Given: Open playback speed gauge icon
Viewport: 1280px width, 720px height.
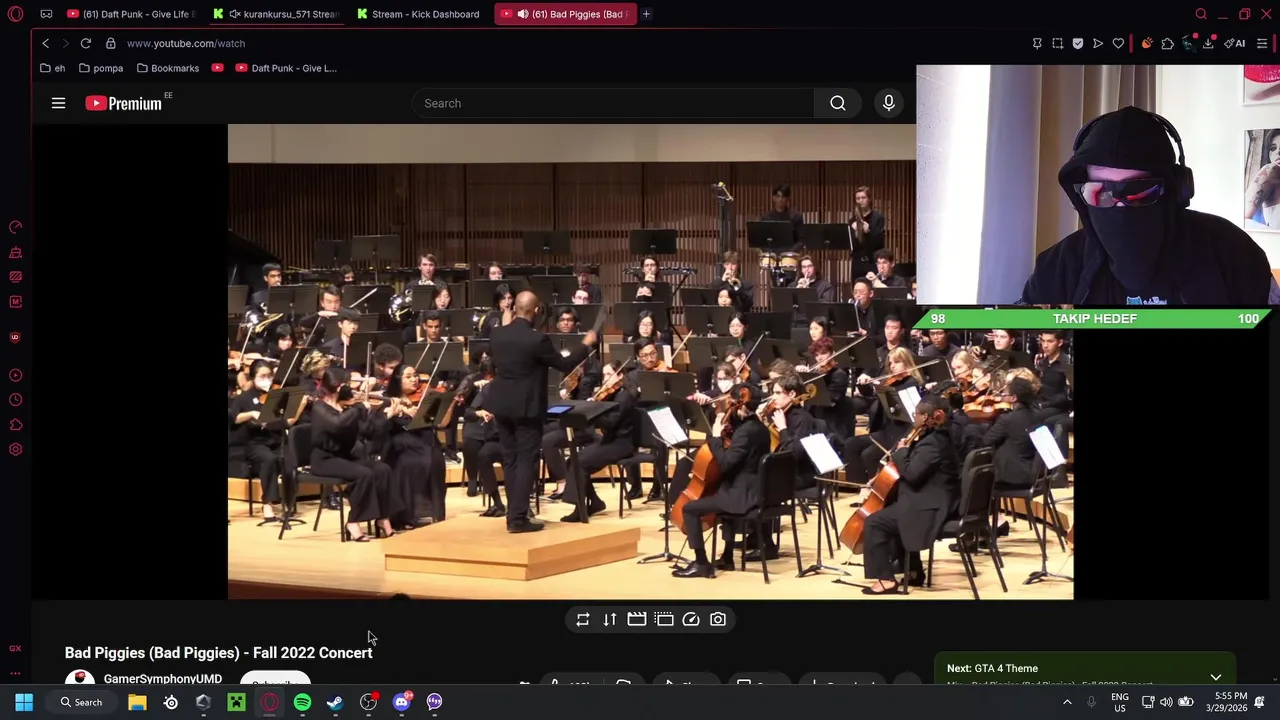Looking at the screenshot, I should [x=691, y=619].
